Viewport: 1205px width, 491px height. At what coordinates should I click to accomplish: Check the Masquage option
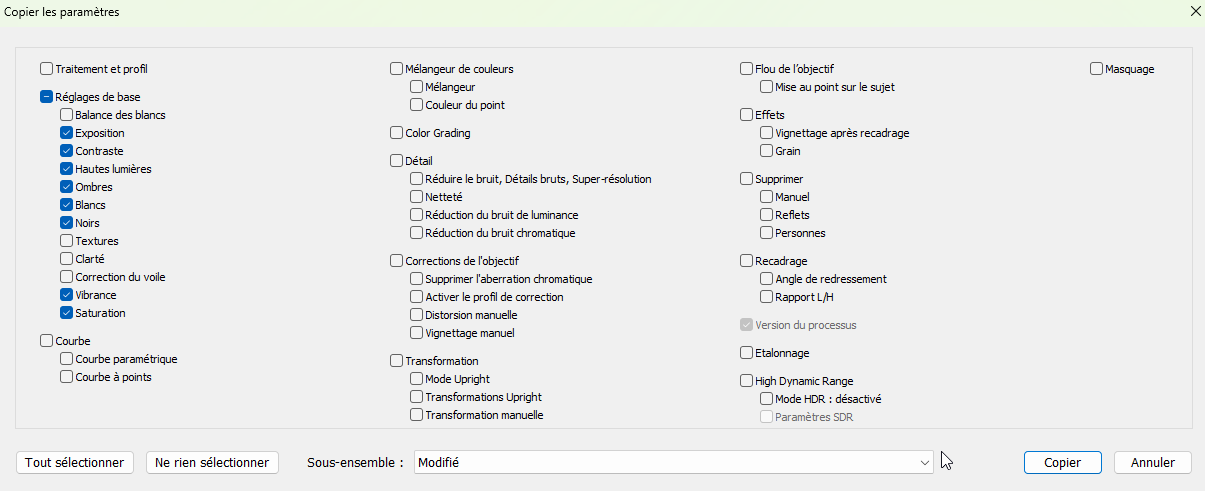pos(1096,69)
